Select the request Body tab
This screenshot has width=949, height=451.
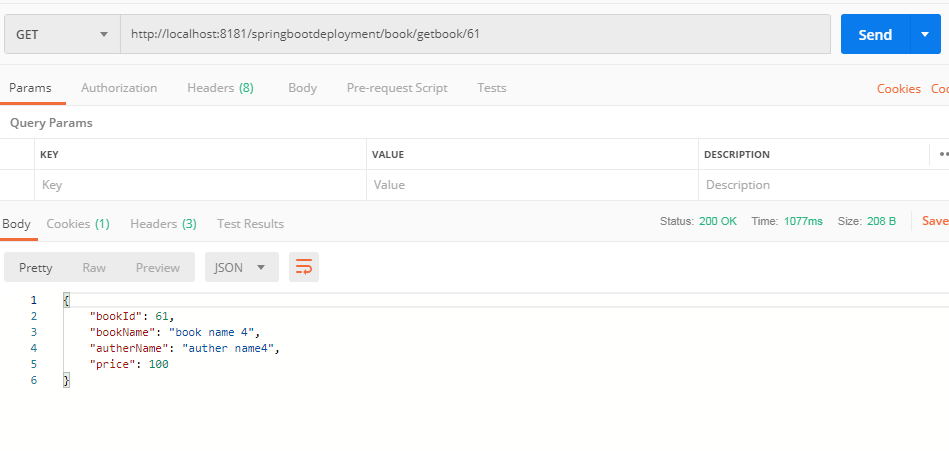point(302,88)
